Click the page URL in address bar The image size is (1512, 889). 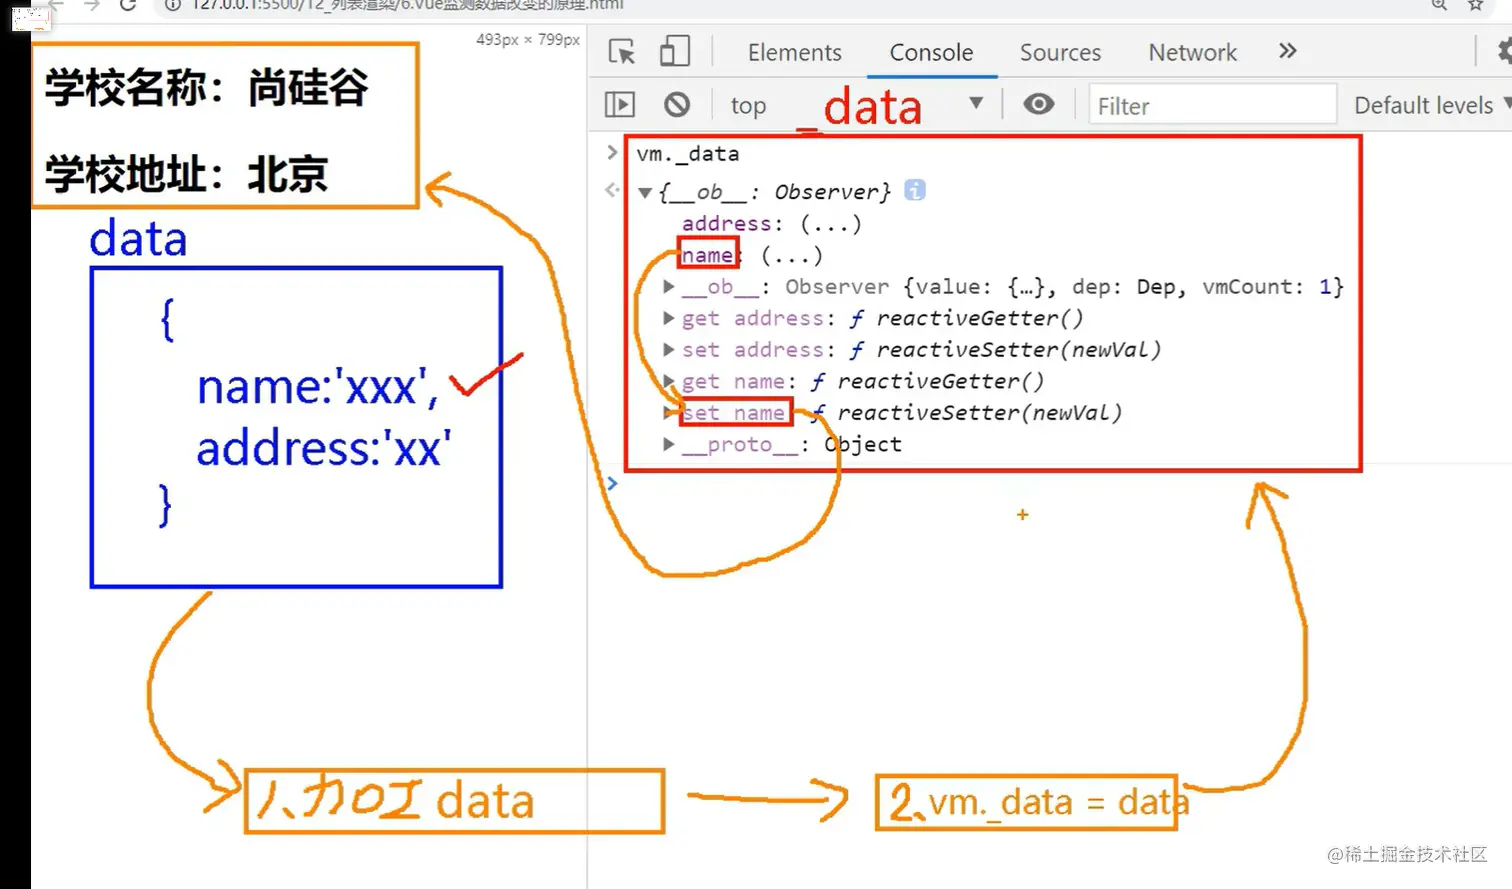click(407, 5)
